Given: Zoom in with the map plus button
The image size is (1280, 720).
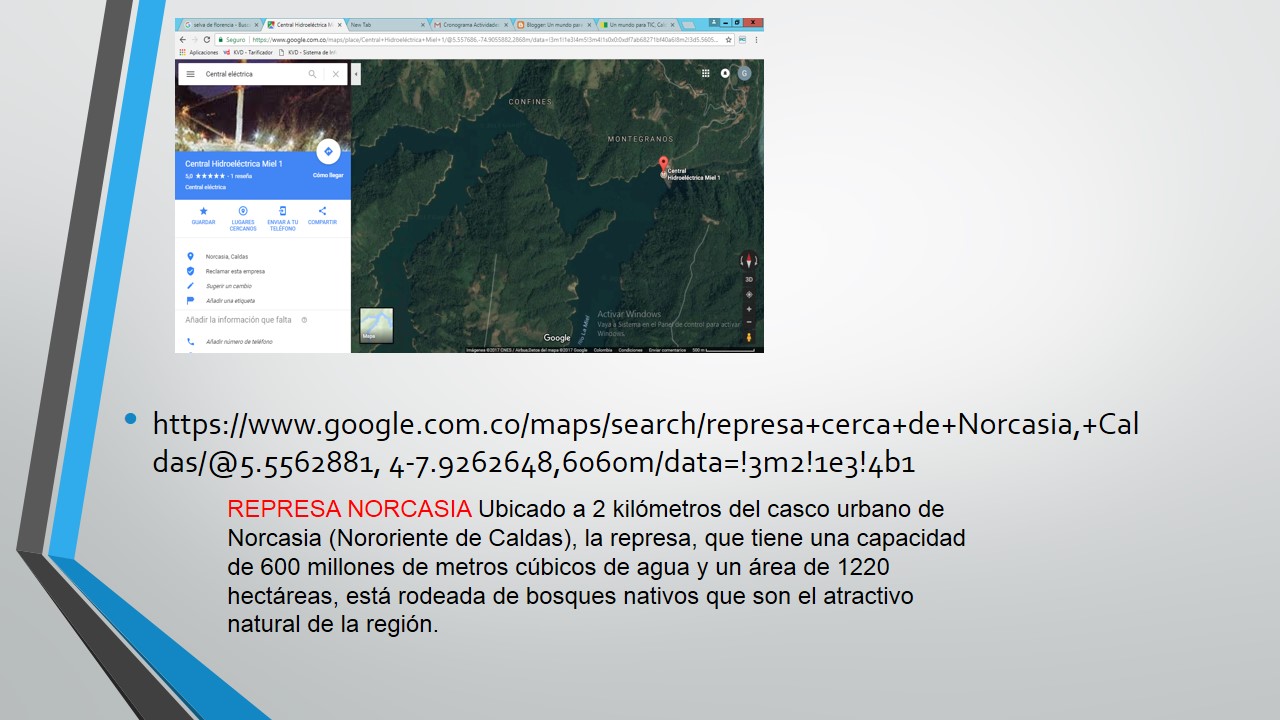Looking at the screenshot, I should [749, 309].
